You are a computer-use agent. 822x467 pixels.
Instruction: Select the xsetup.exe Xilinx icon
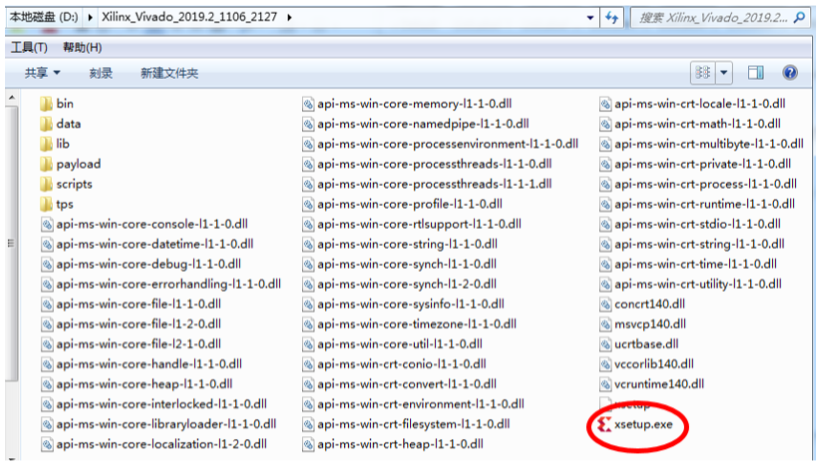pos(604,425)
